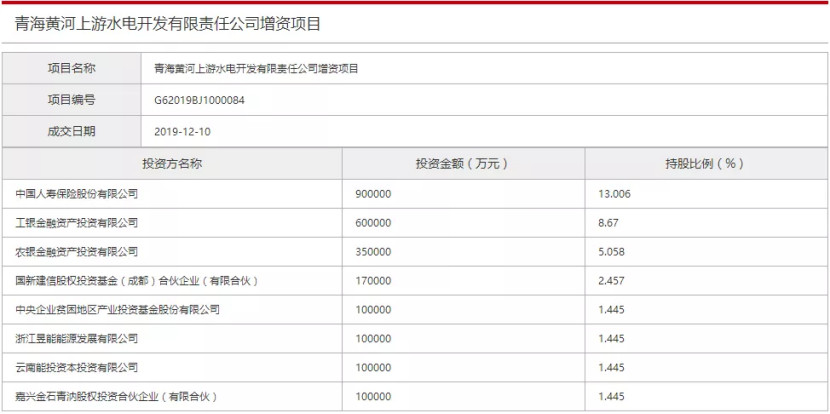Click 1.445 in the 云南能投资本投资 row
The width and height of the screenshot is (830, 414).
(611, 367)
